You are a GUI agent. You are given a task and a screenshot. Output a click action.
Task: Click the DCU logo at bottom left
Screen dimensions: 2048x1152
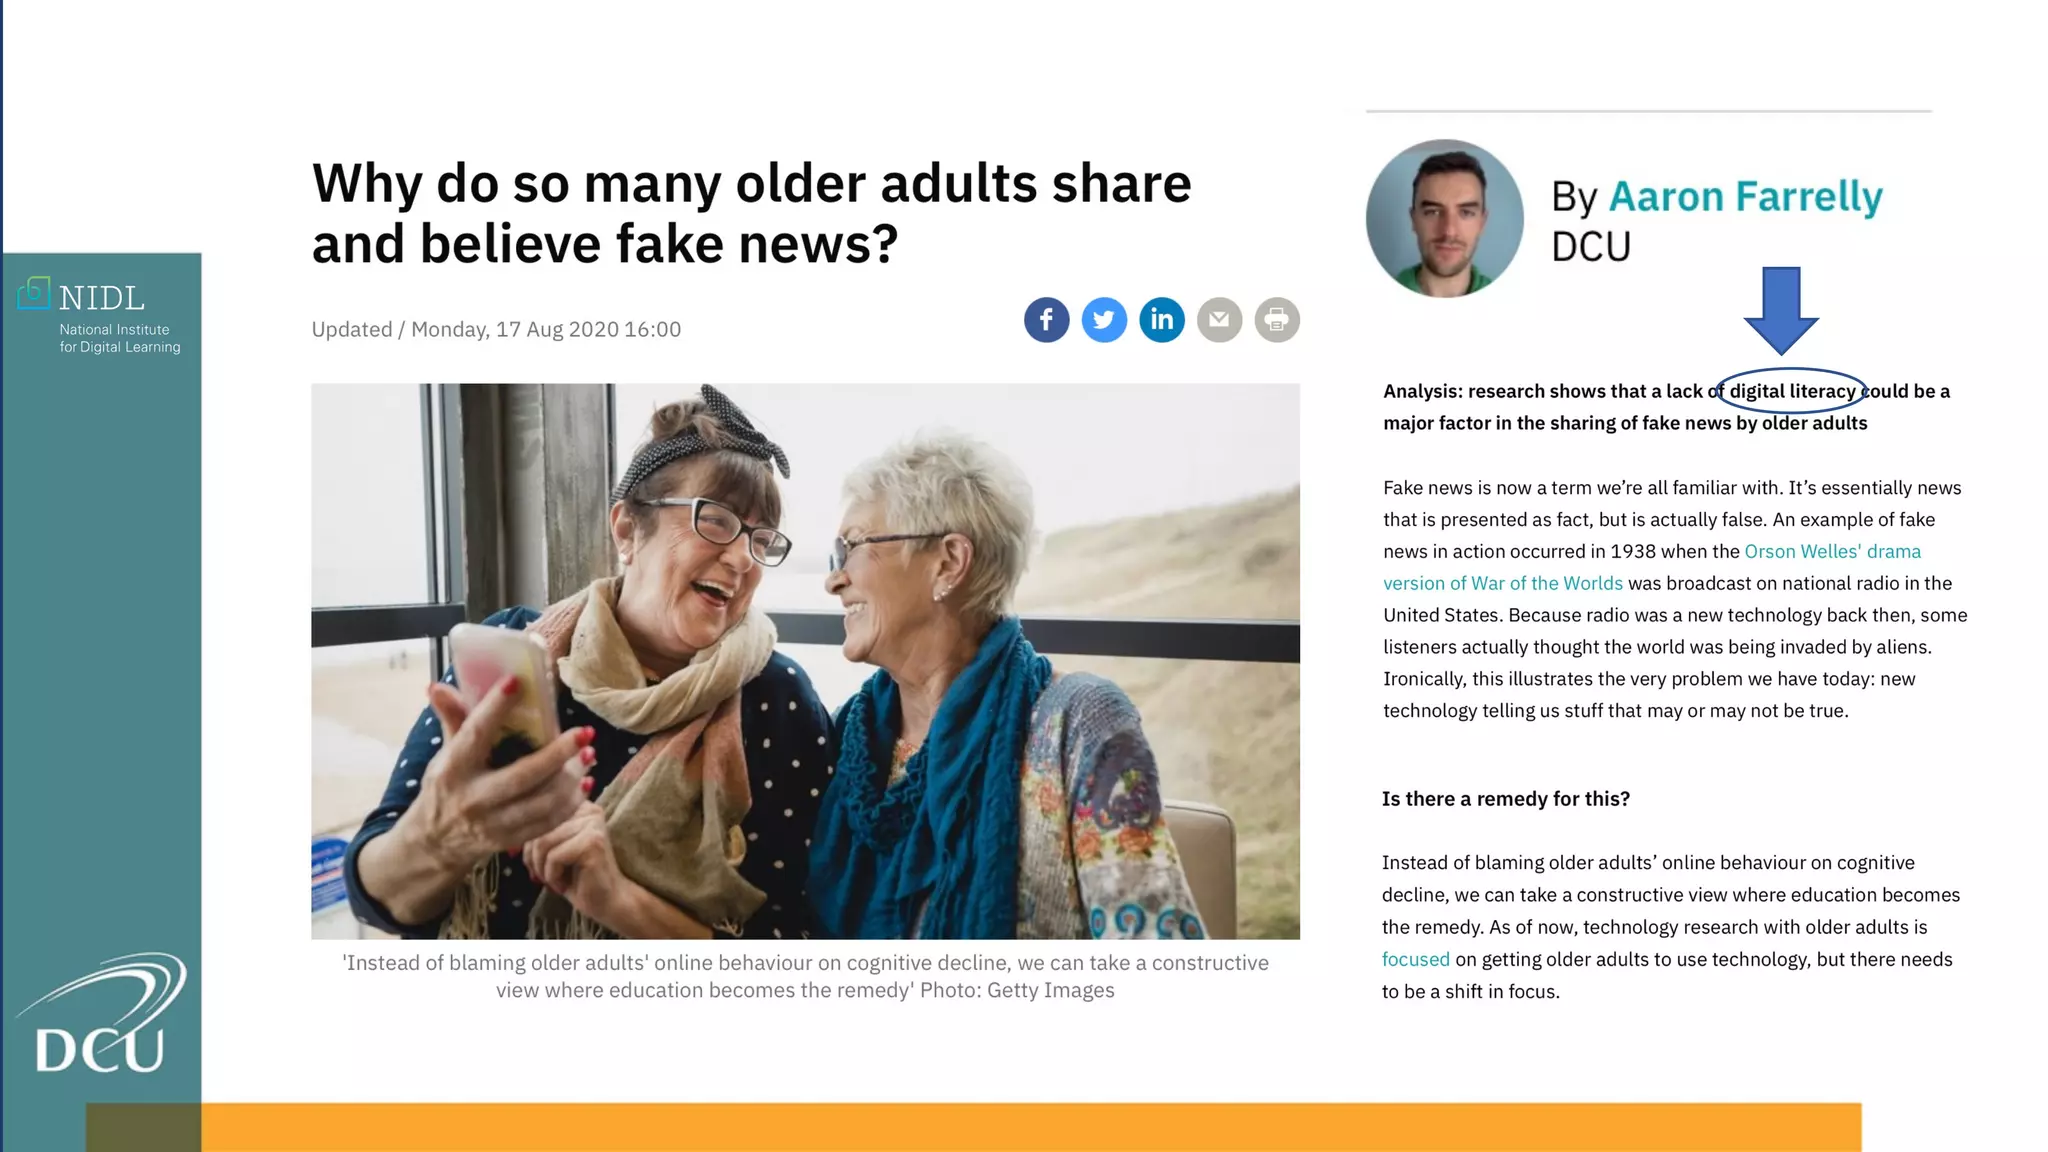pos(101,1014)
